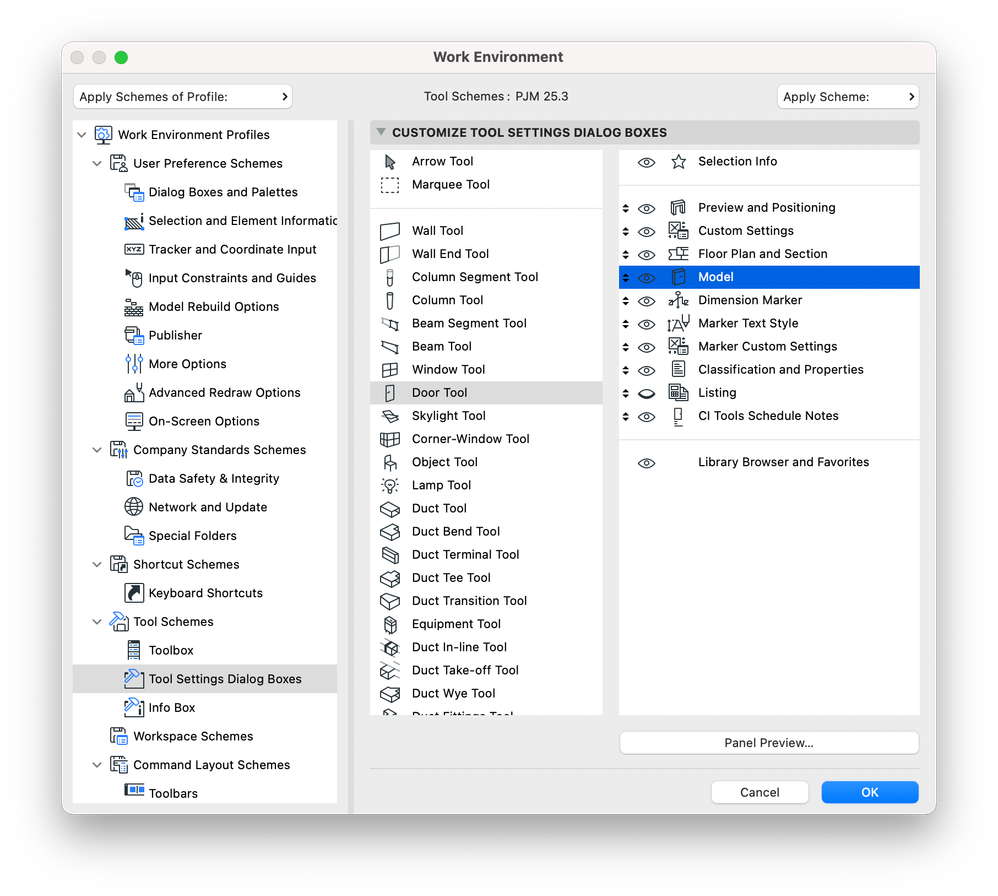Collapse the Shortcut Schemes branch

pyautogui.click(x=97, y=564)
